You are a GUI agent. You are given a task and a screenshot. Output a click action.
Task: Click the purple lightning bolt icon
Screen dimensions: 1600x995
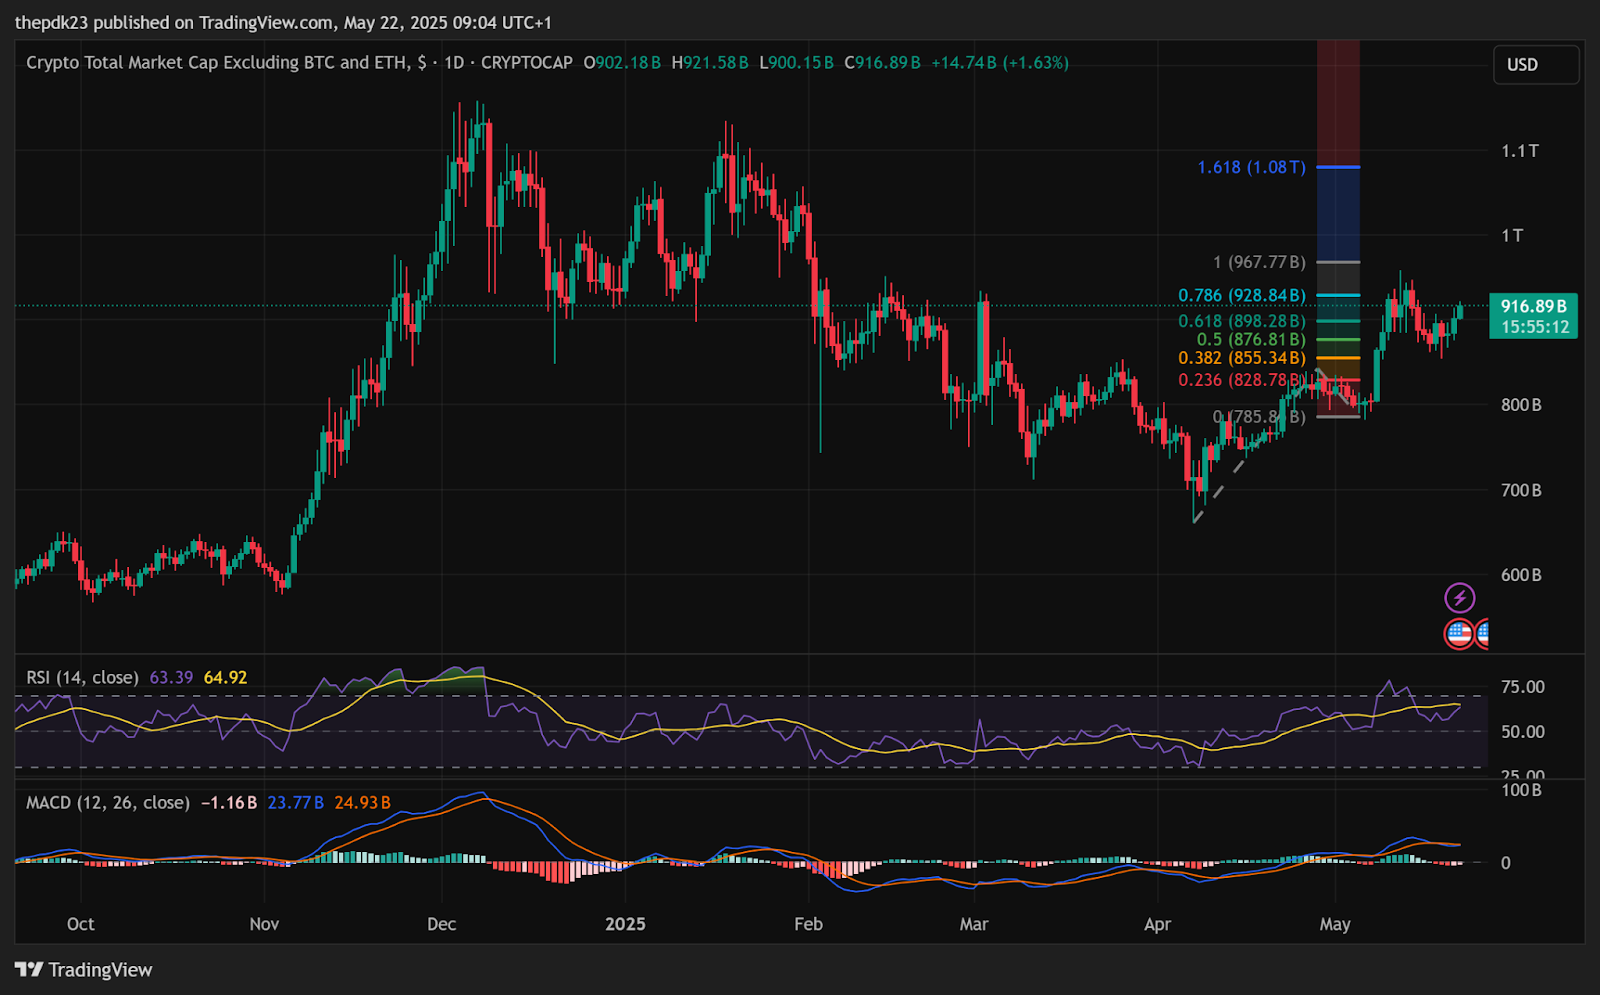coord(1460,598)
